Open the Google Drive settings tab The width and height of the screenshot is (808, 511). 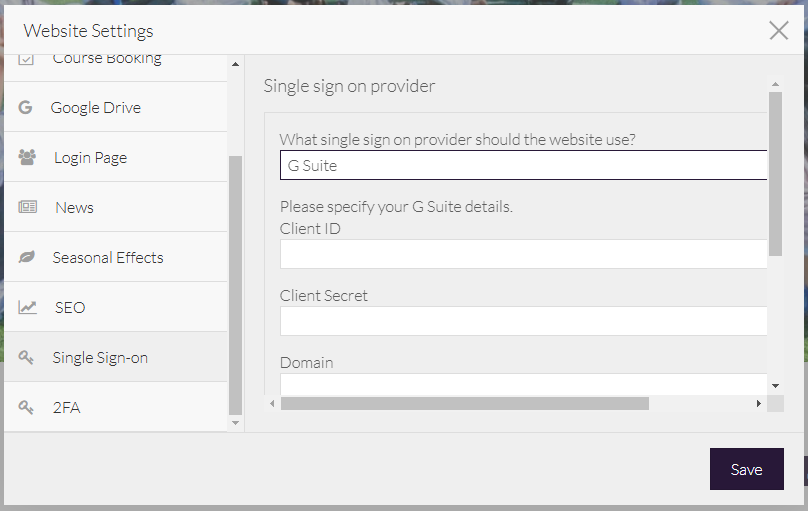96,107
